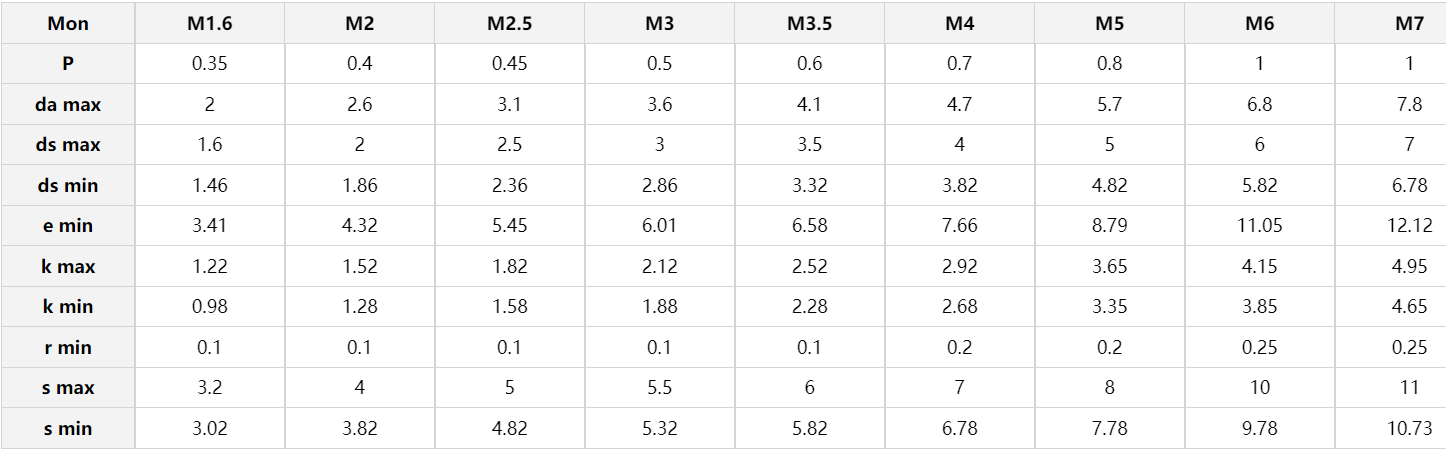This screenshot has height=453, width=1446.
Task: Click the Mon header cell
Action: point(68,23)
